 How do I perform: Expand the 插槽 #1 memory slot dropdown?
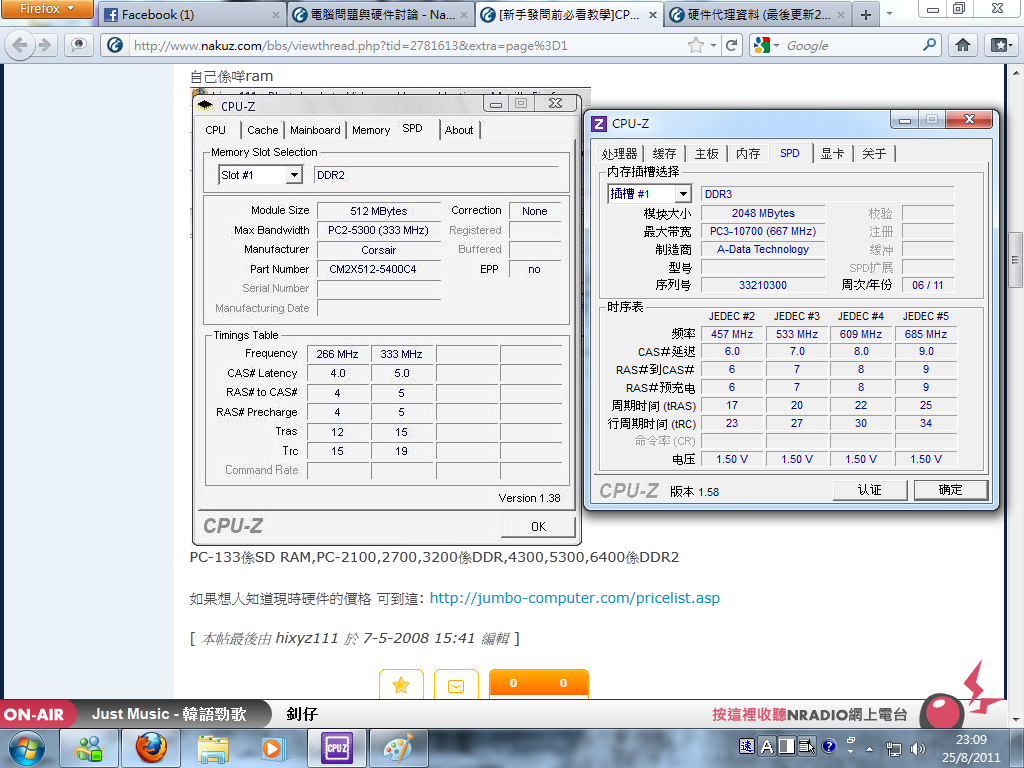(x=683, y=194)
